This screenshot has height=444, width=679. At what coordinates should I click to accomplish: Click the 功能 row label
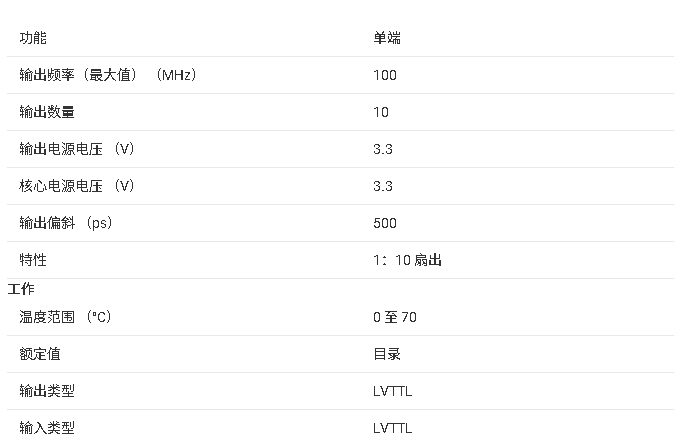[33, 38]
